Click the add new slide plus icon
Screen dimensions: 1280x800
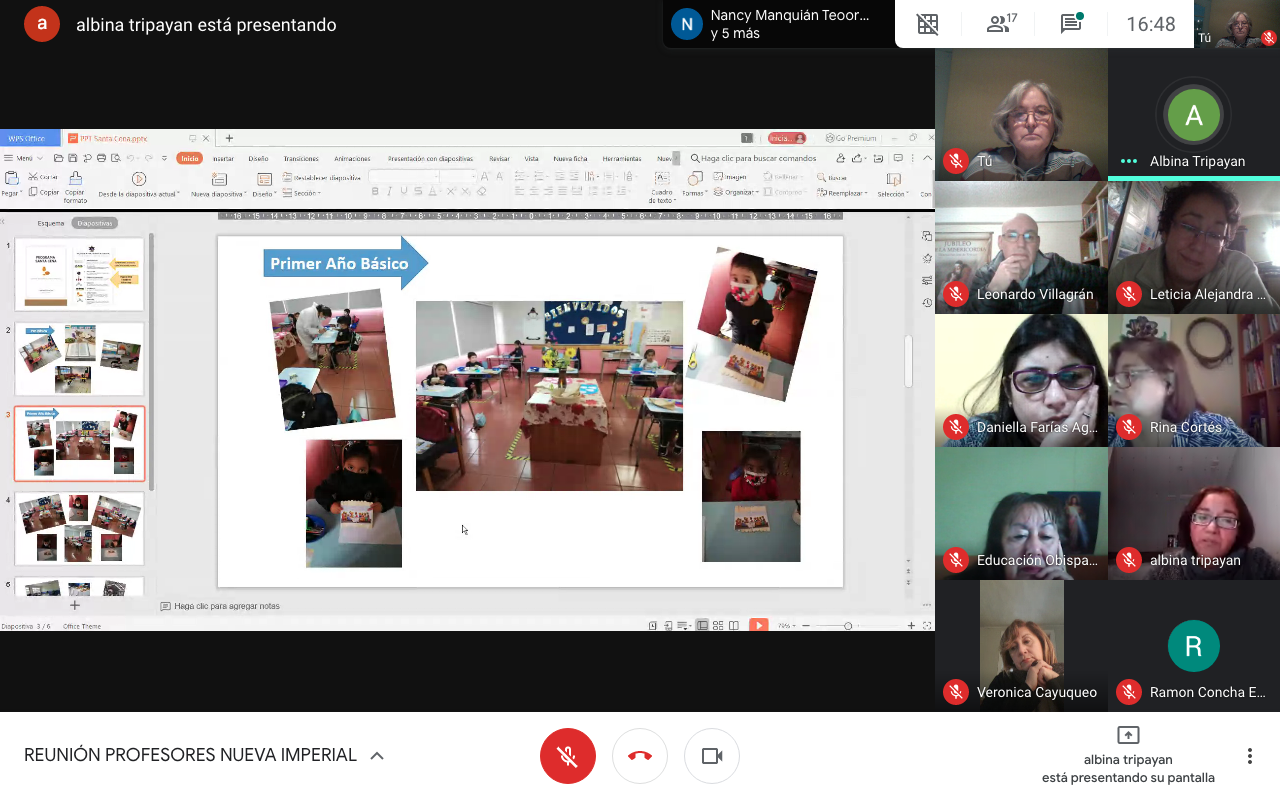74,605
